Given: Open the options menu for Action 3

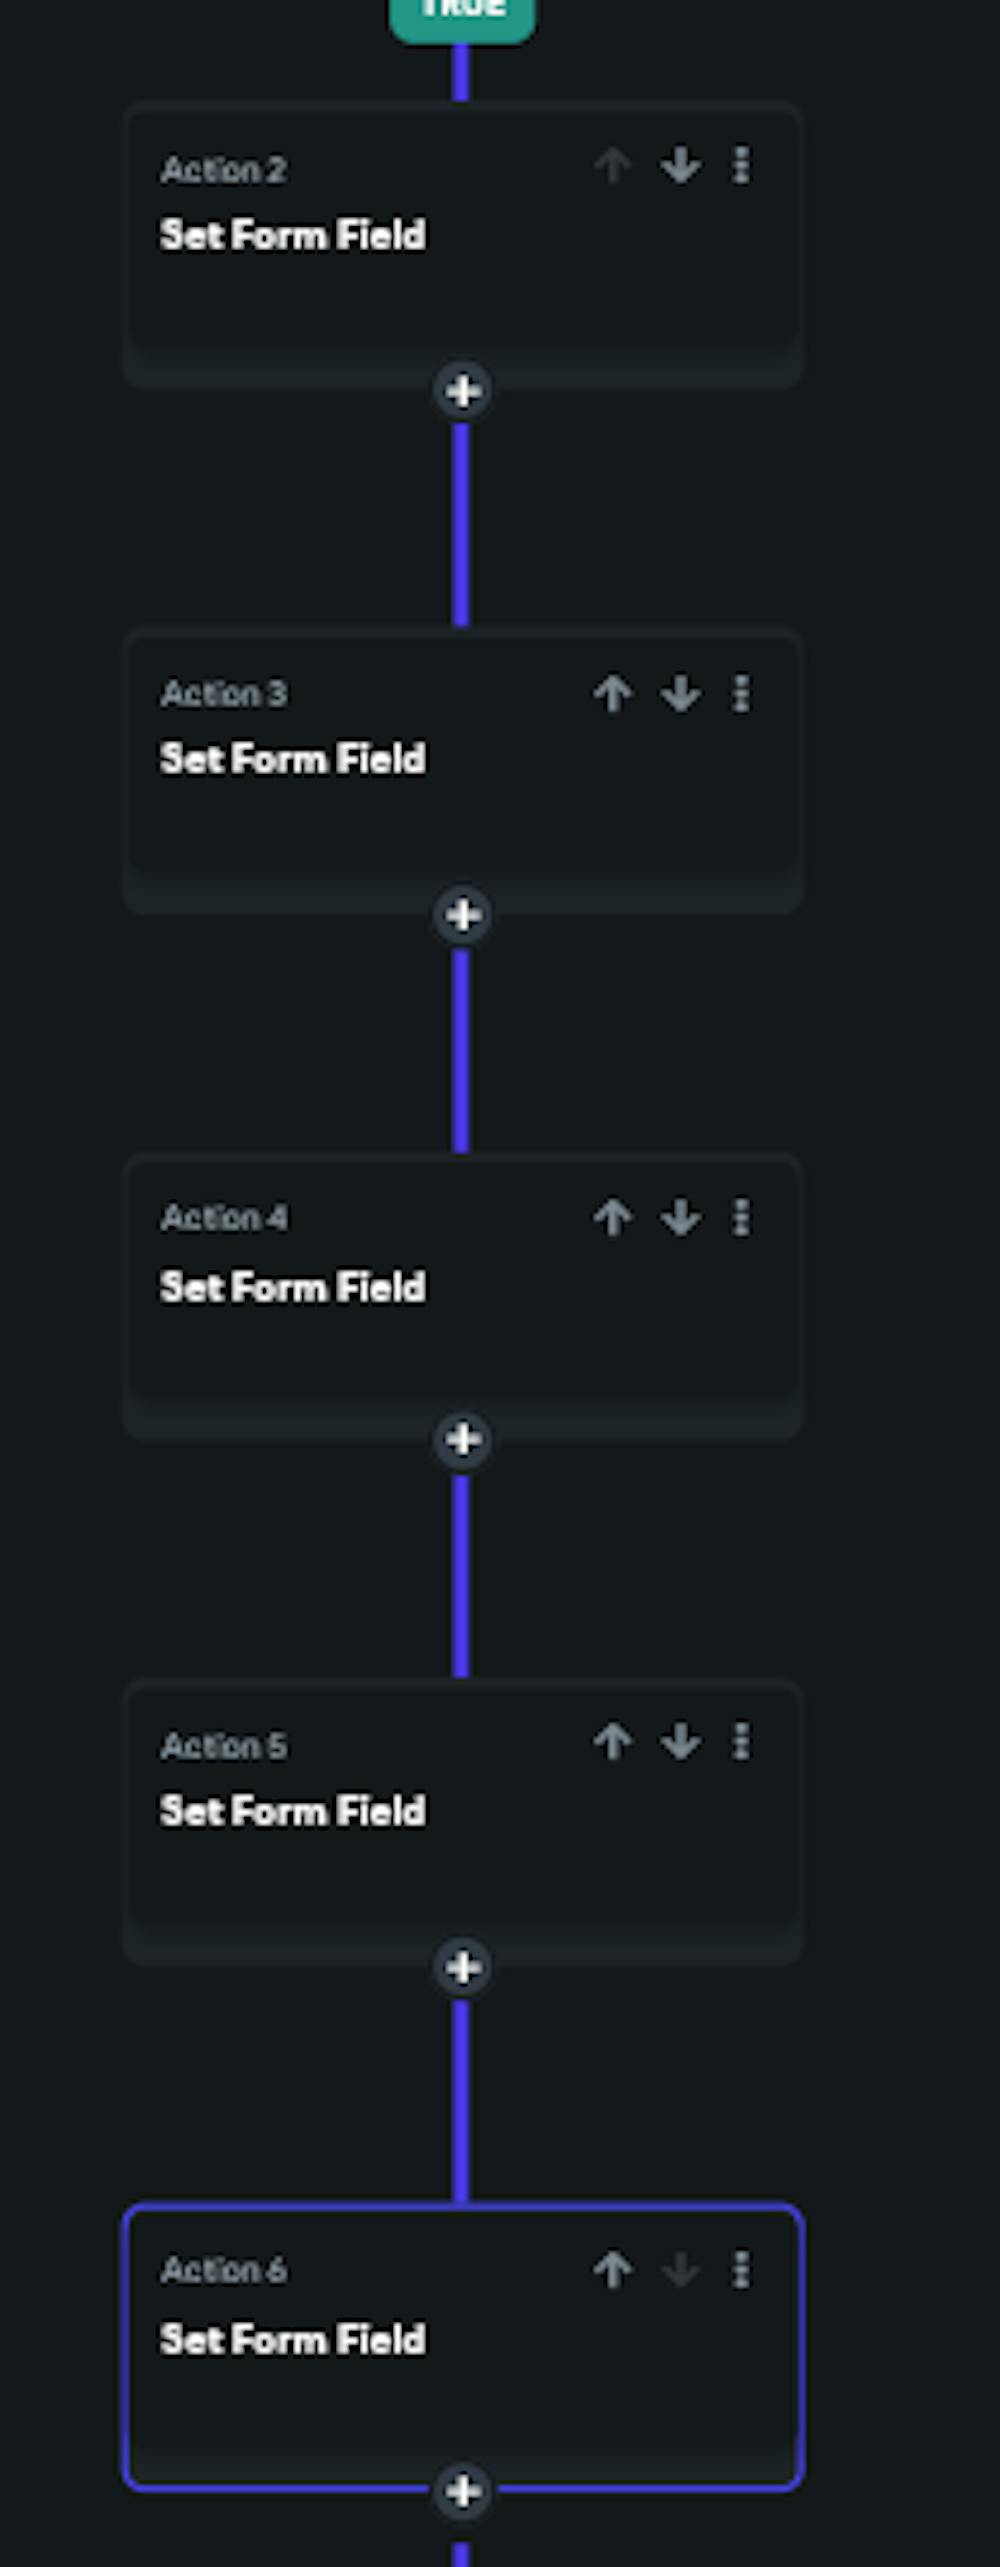Looking at the screenshot, I should click(x=741, y=690).
